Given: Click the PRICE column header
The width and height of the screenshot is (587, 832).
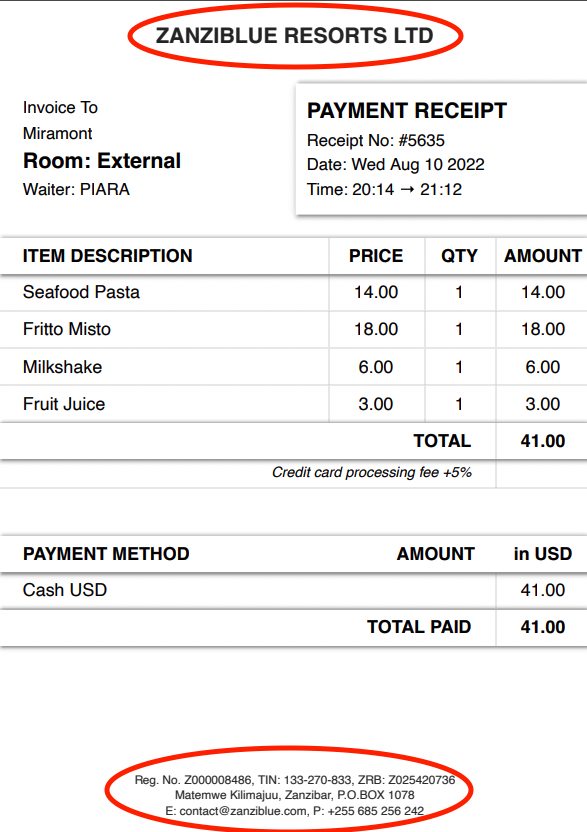Looking at the screenshot, I should point(376,256).
